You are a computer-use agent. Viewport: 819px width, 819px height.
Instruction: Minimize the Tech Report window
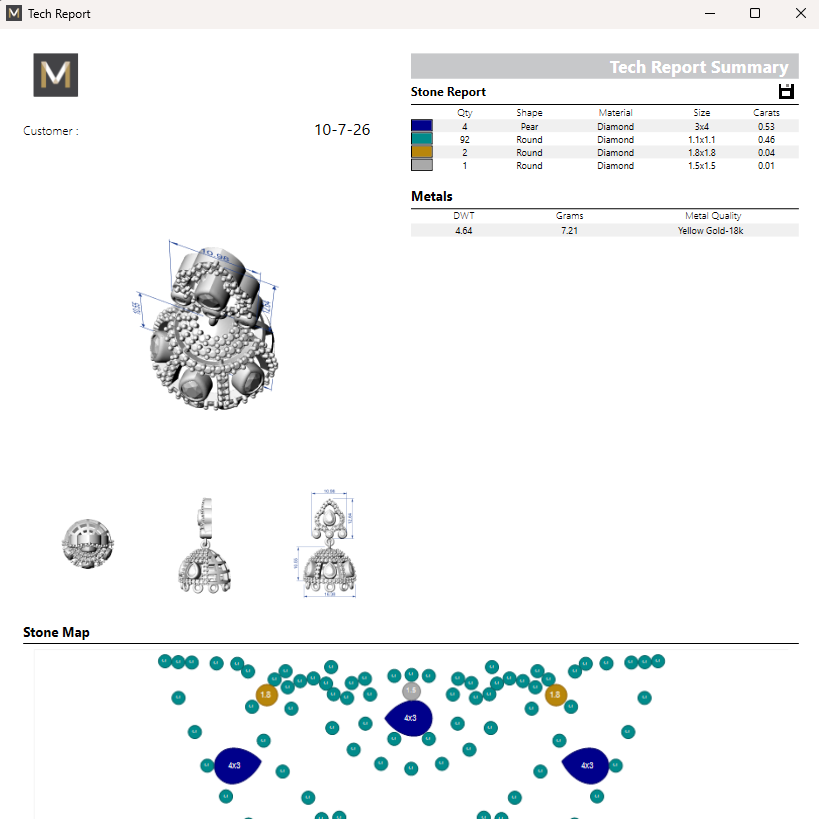coord(710,13)
